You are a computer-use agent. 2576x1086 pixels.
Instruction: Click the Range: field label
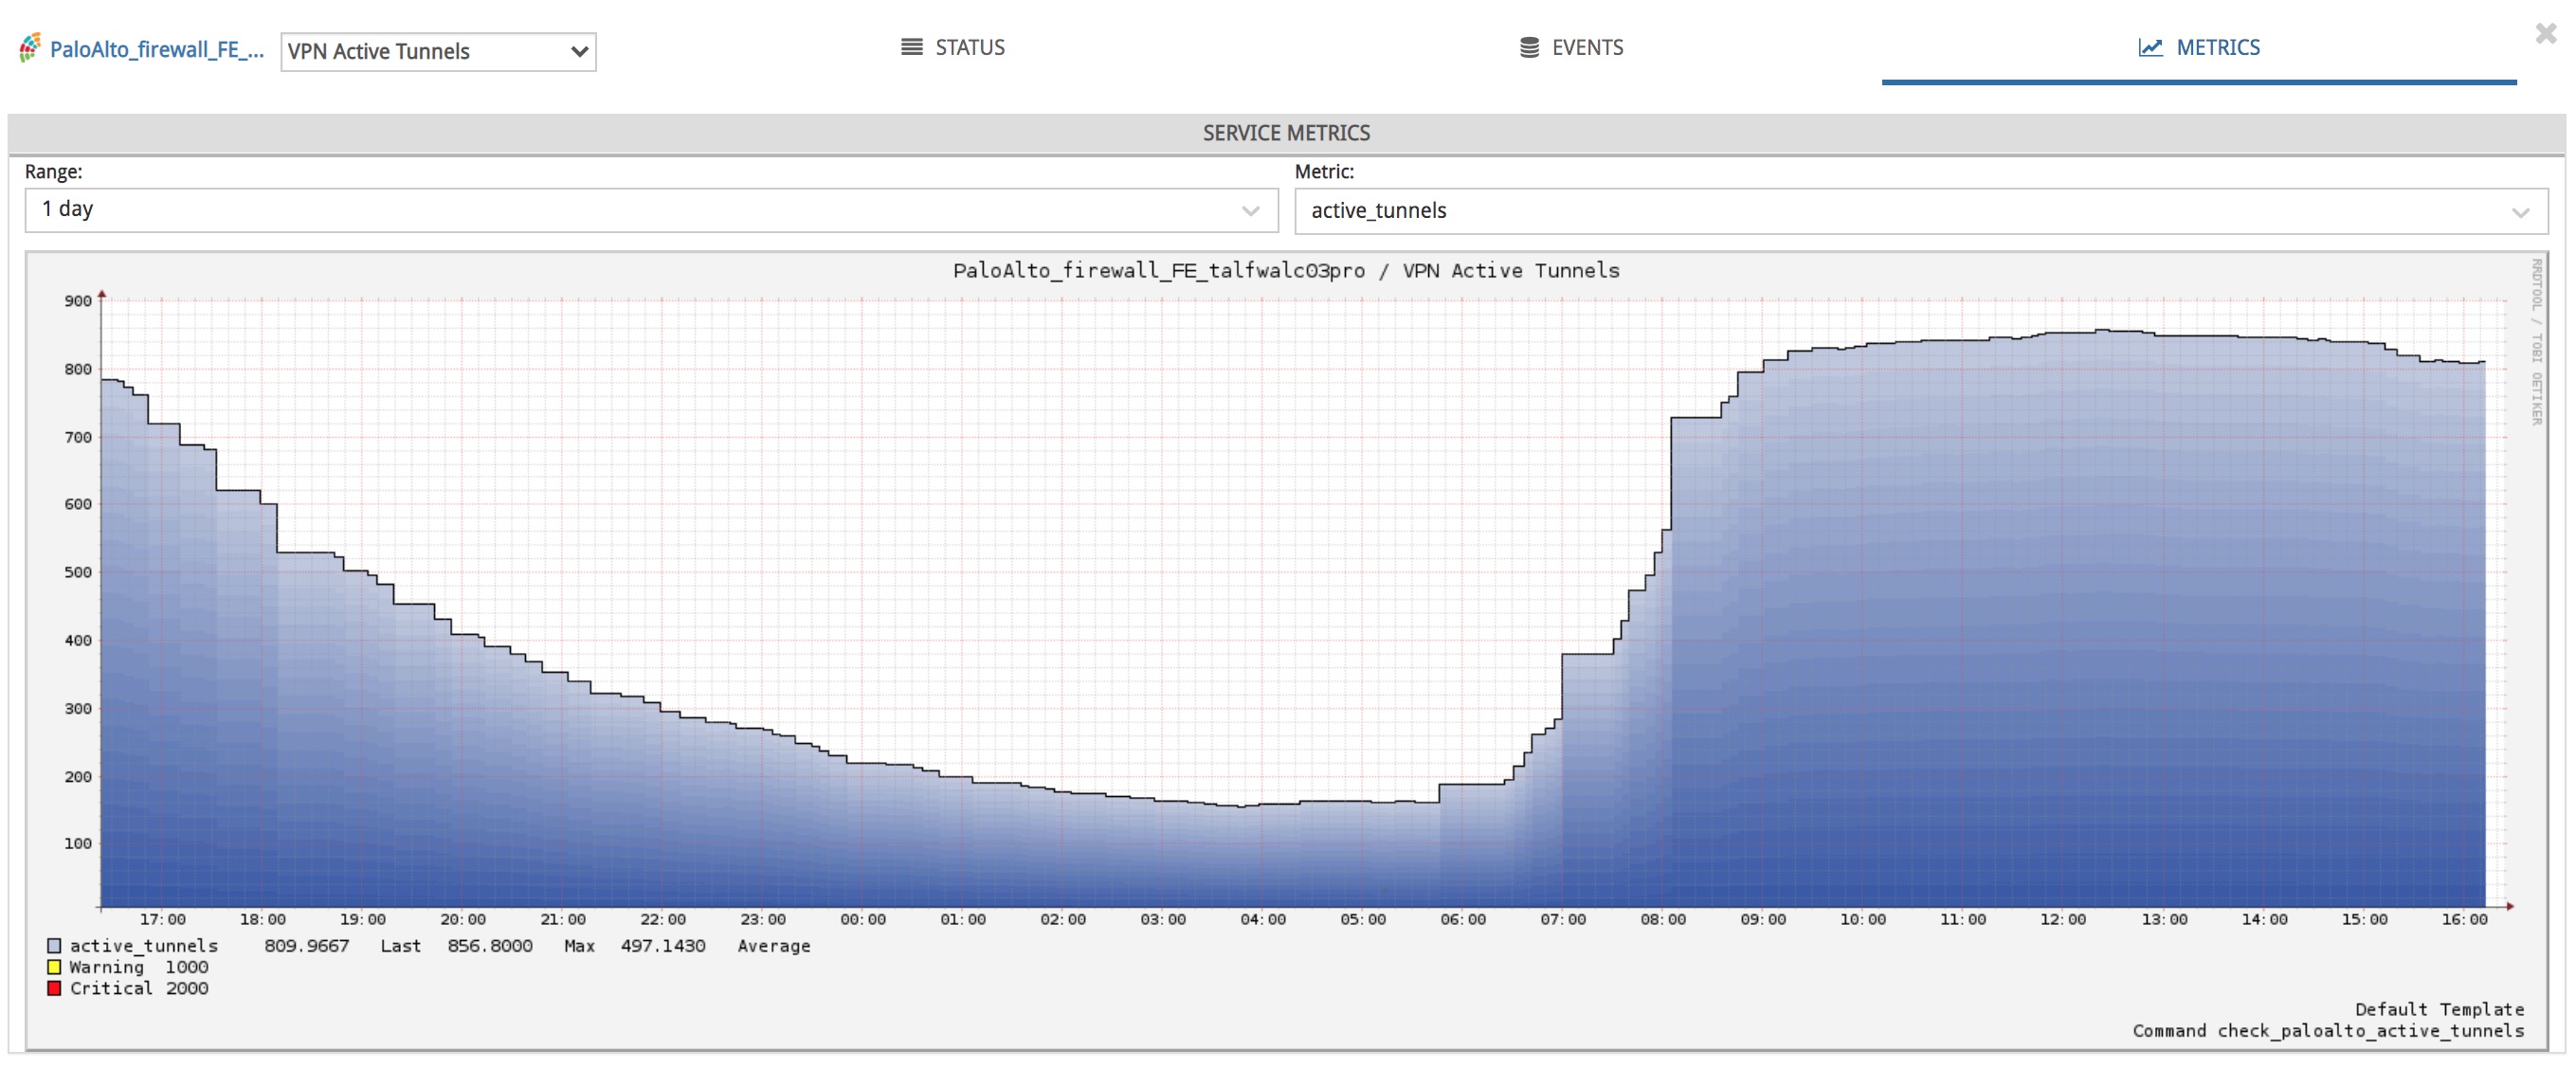tap(54, 171)
